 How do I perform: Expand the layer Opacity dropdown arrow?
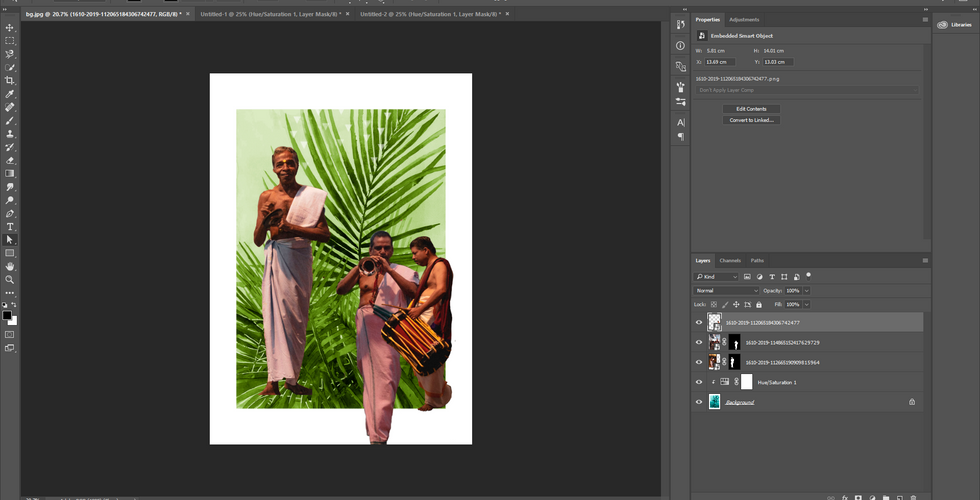coord(807,291)
